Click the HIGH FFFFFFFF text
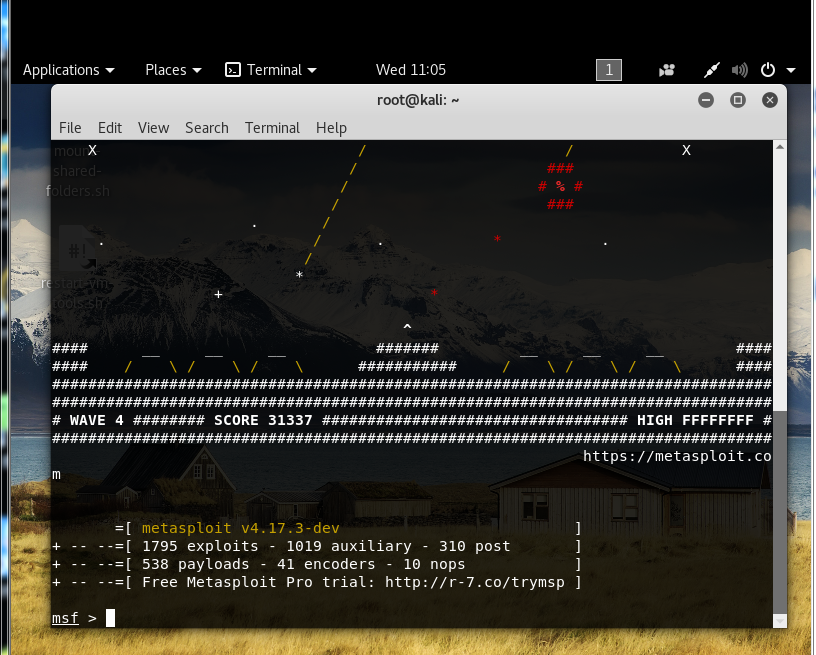Image resolution: width=816 pixels, height=655 pixels. [695, 420]
